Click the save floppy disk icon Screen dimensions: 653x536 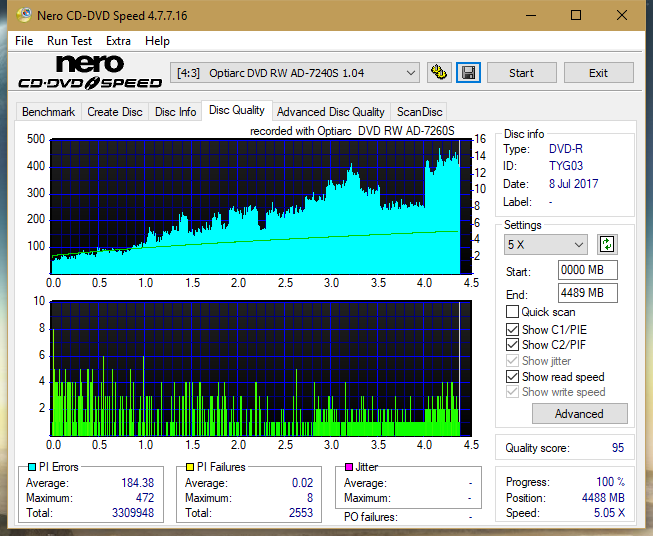point(469,73)
